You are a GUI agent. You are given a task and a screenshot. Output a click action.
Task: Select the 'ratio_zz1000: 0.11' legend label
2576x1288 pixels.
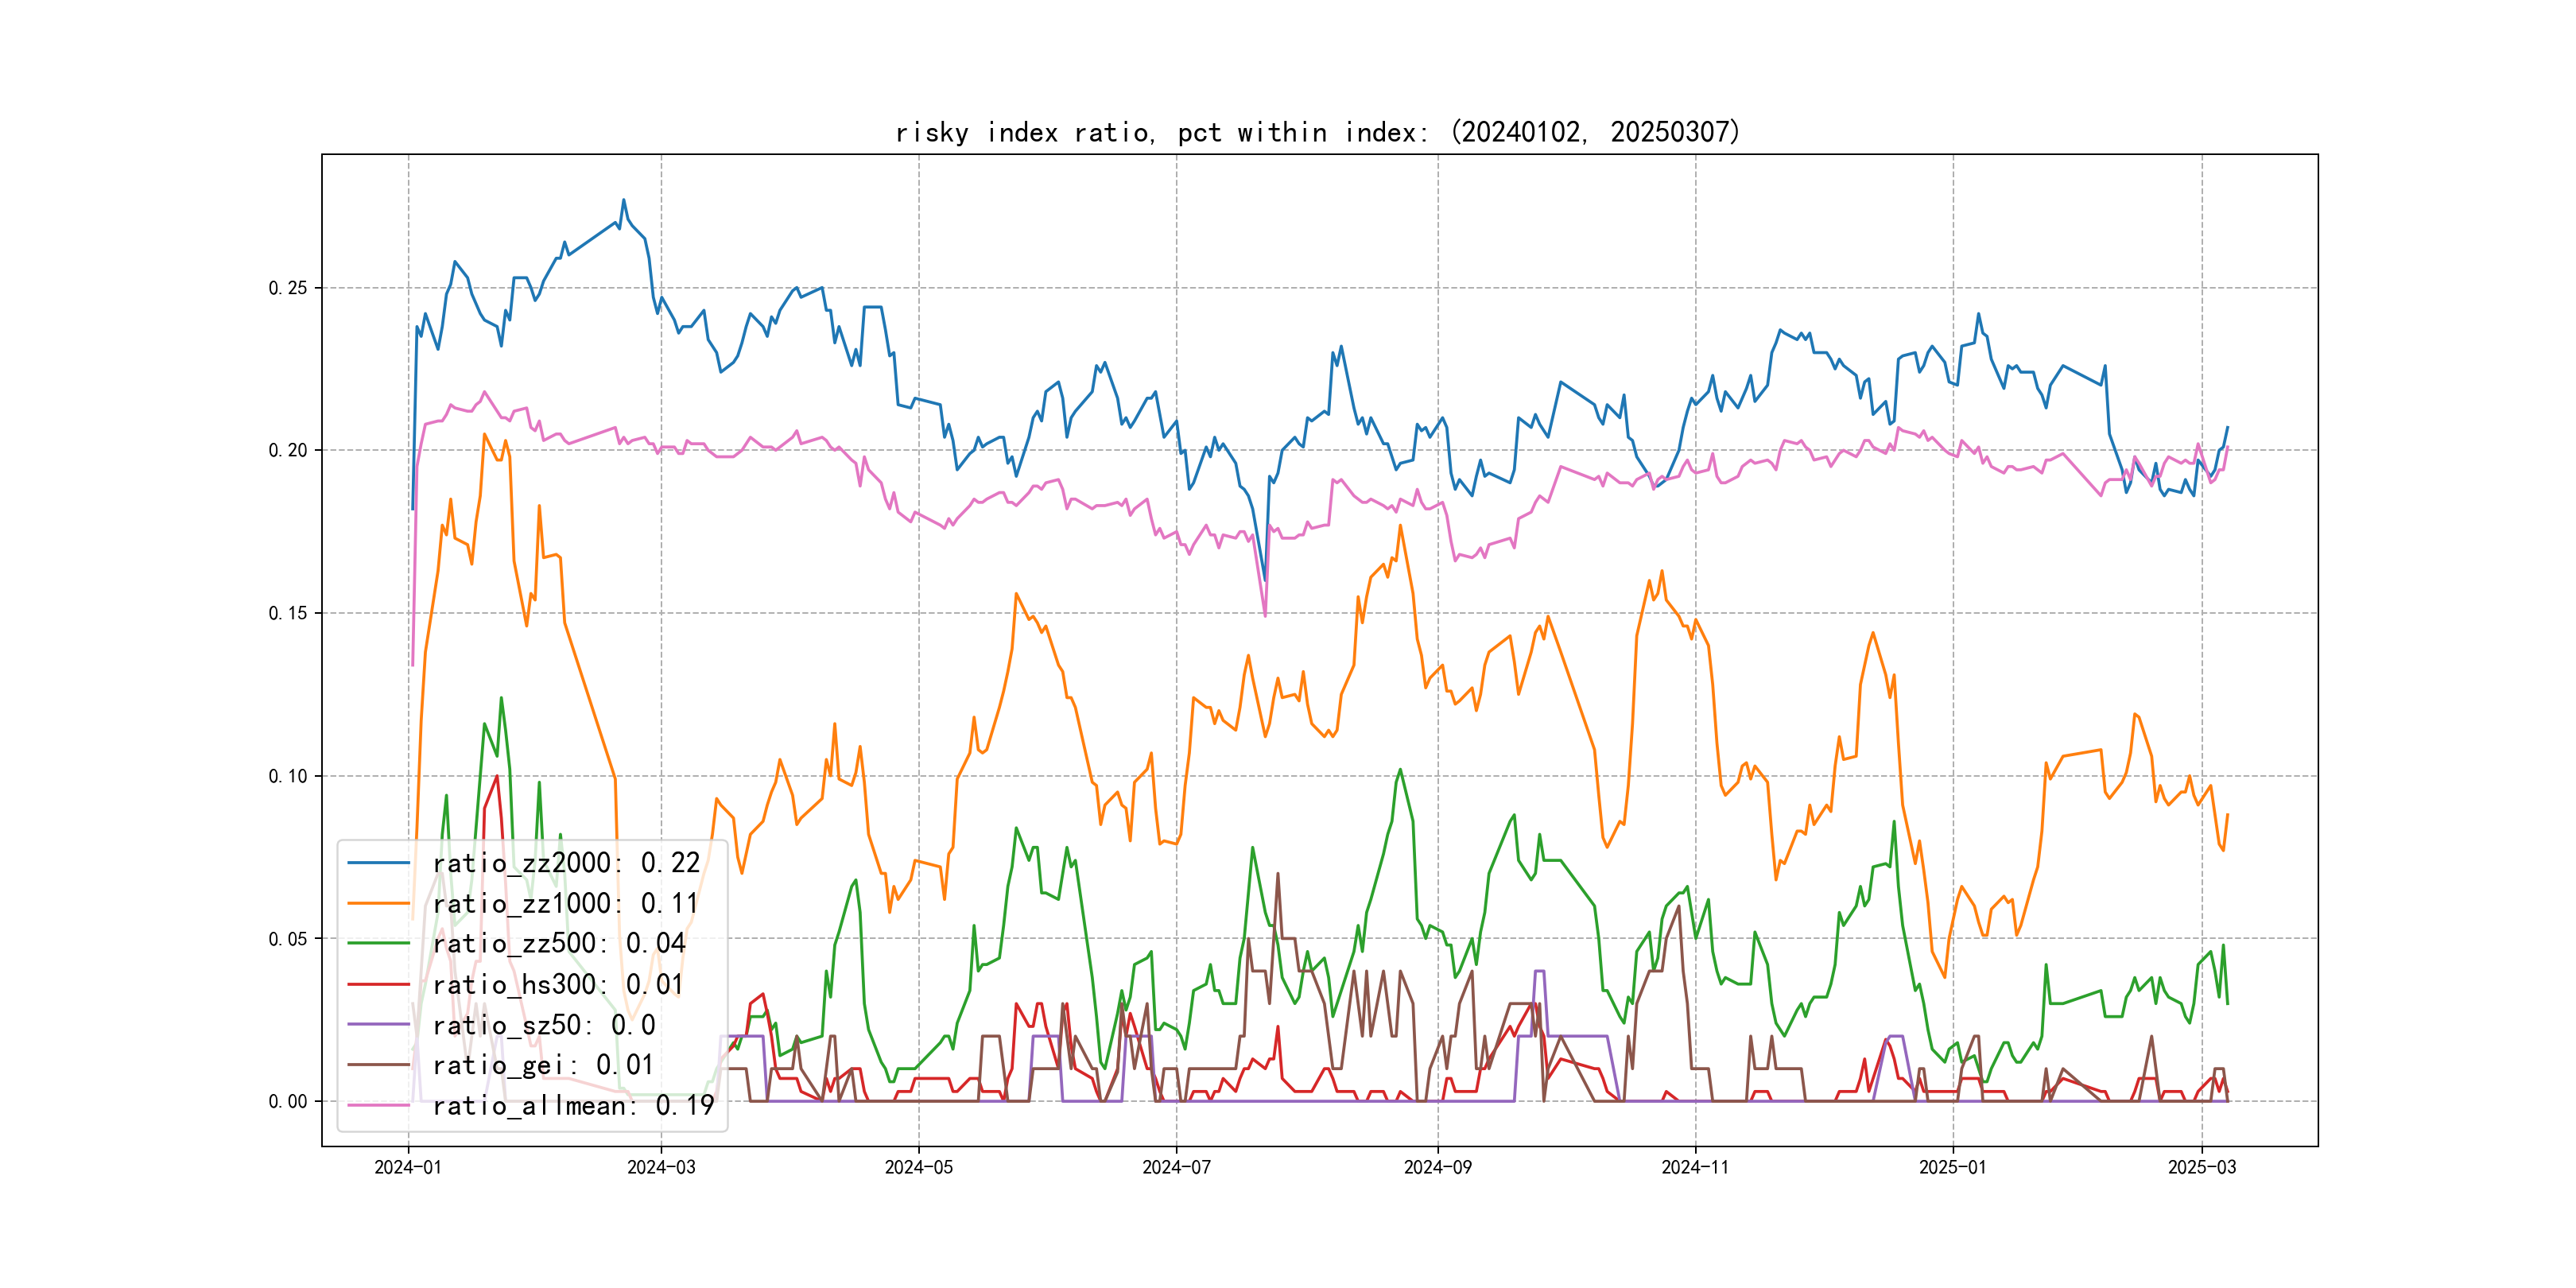click(x=565, y=903)
